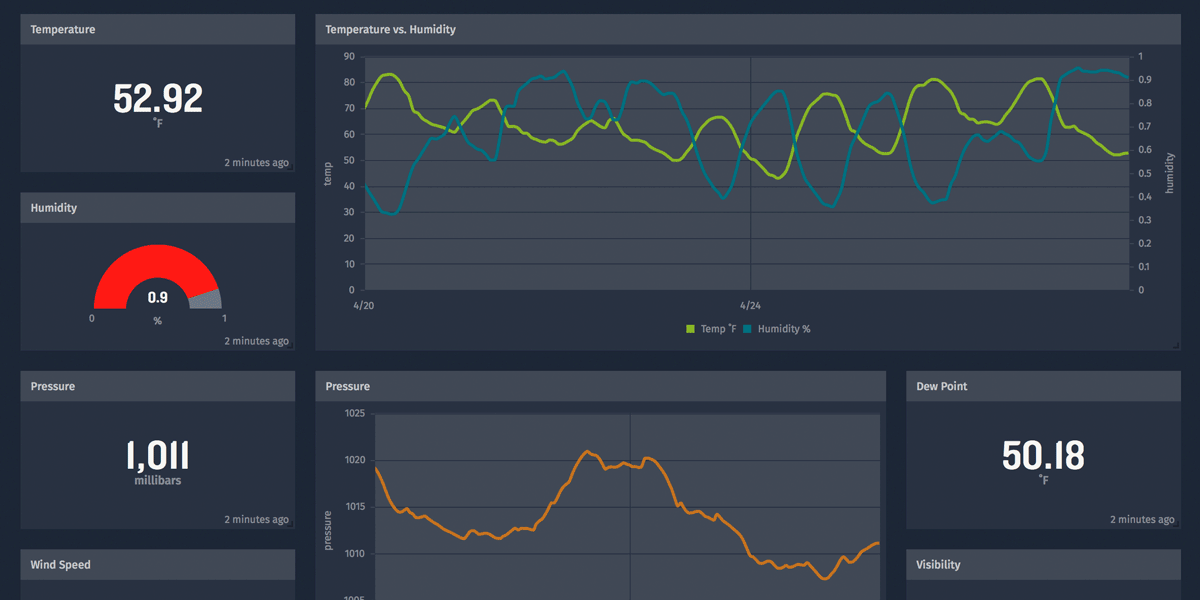The width and height of the screenshot is (1200, 600).
Task: Click the Pressure value widget title
Action: 53,386
